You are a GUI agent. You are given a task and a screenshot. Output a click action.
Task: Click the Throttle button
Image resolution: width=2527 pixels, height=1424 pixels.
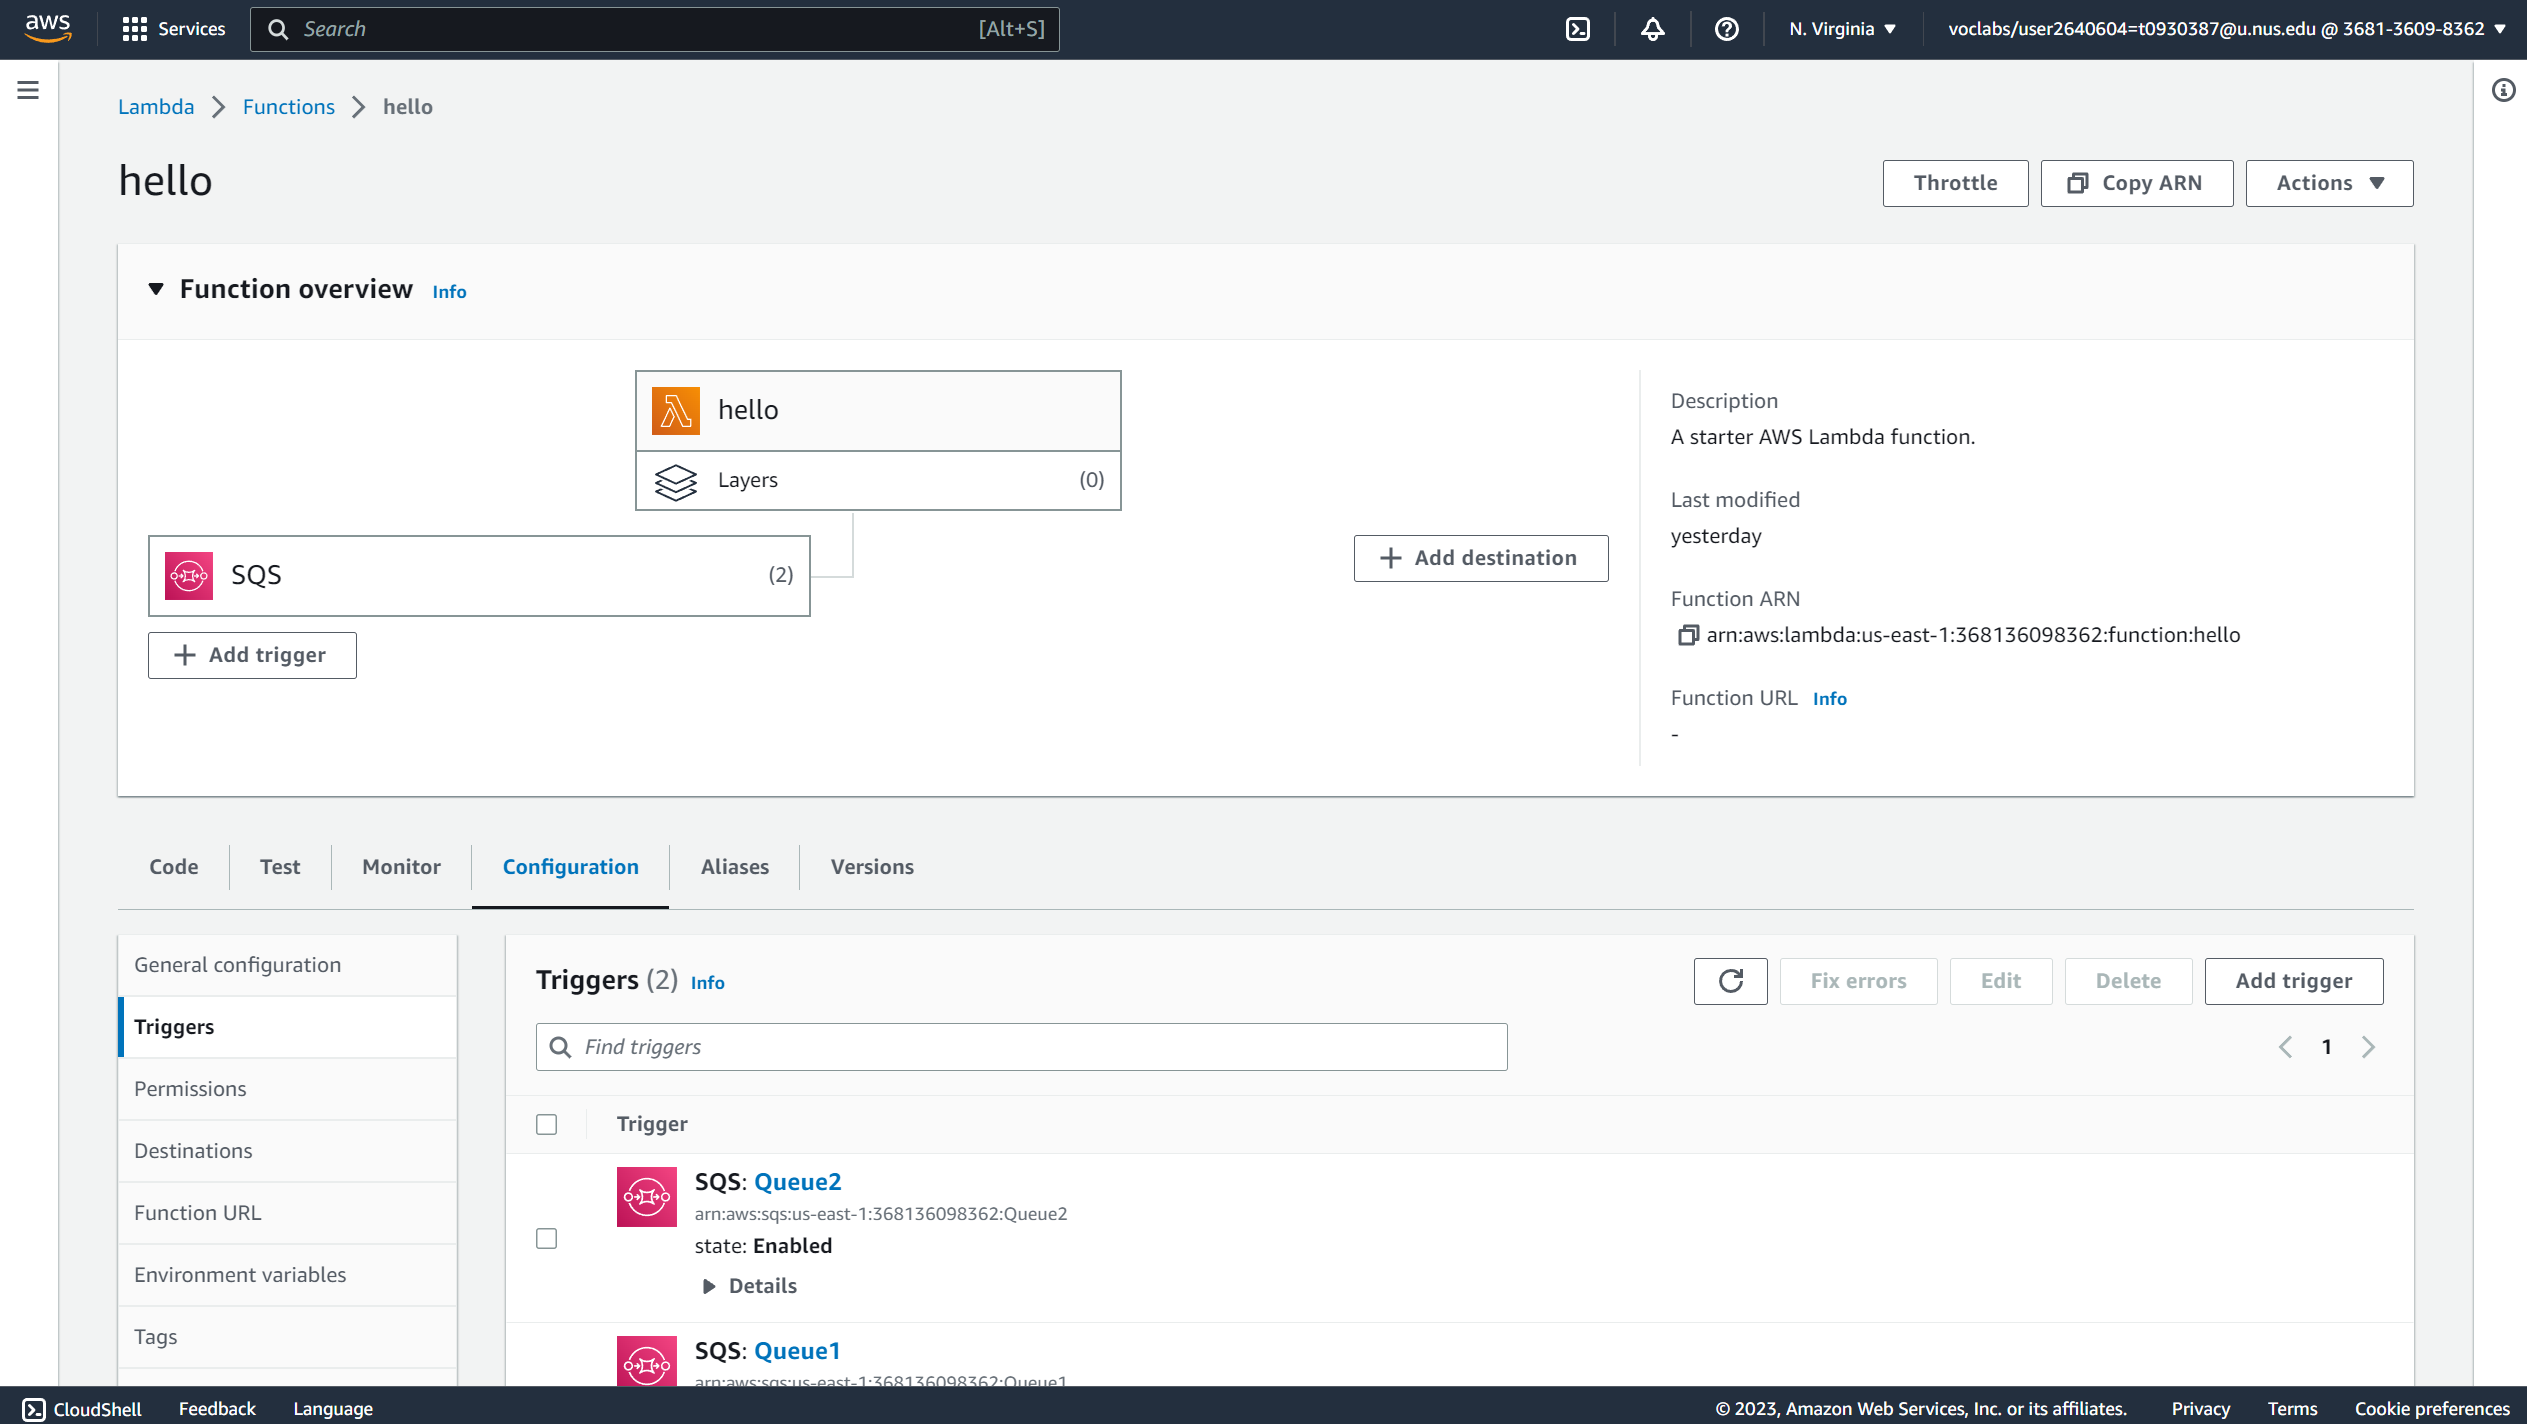(1955, 183)
